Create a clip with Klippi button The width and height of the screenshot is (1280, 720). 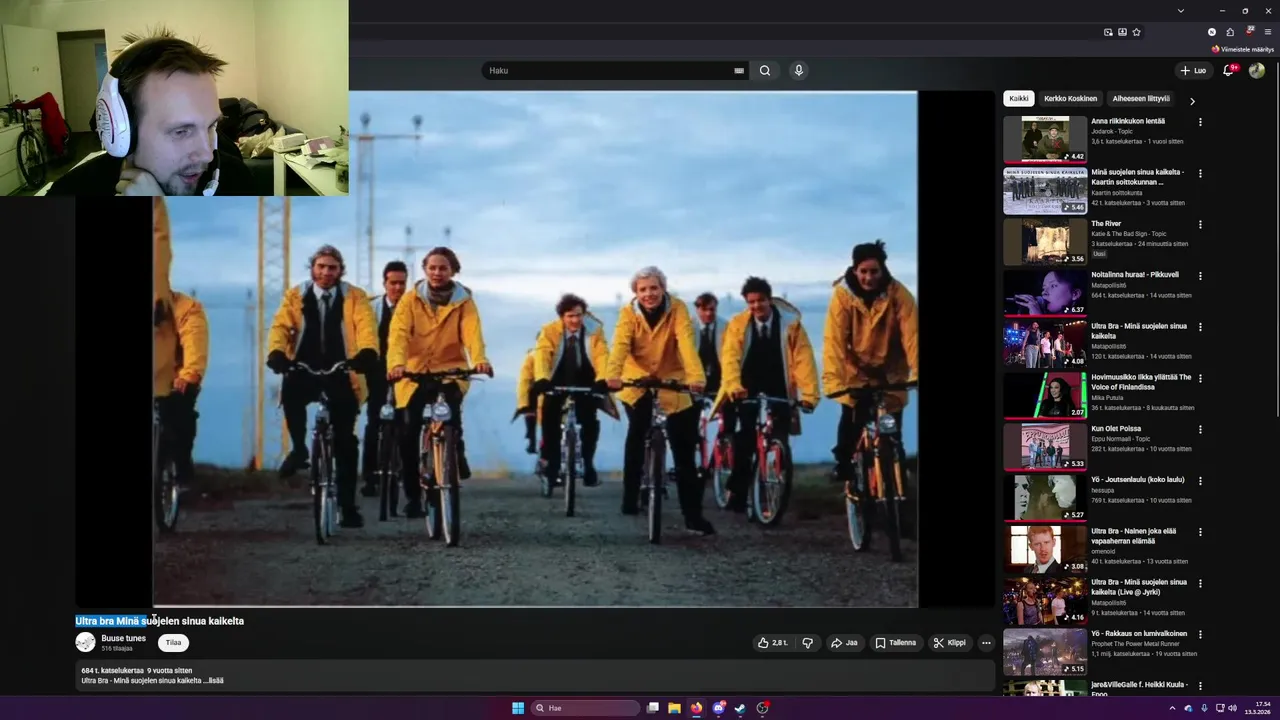(x=950, y=643)
